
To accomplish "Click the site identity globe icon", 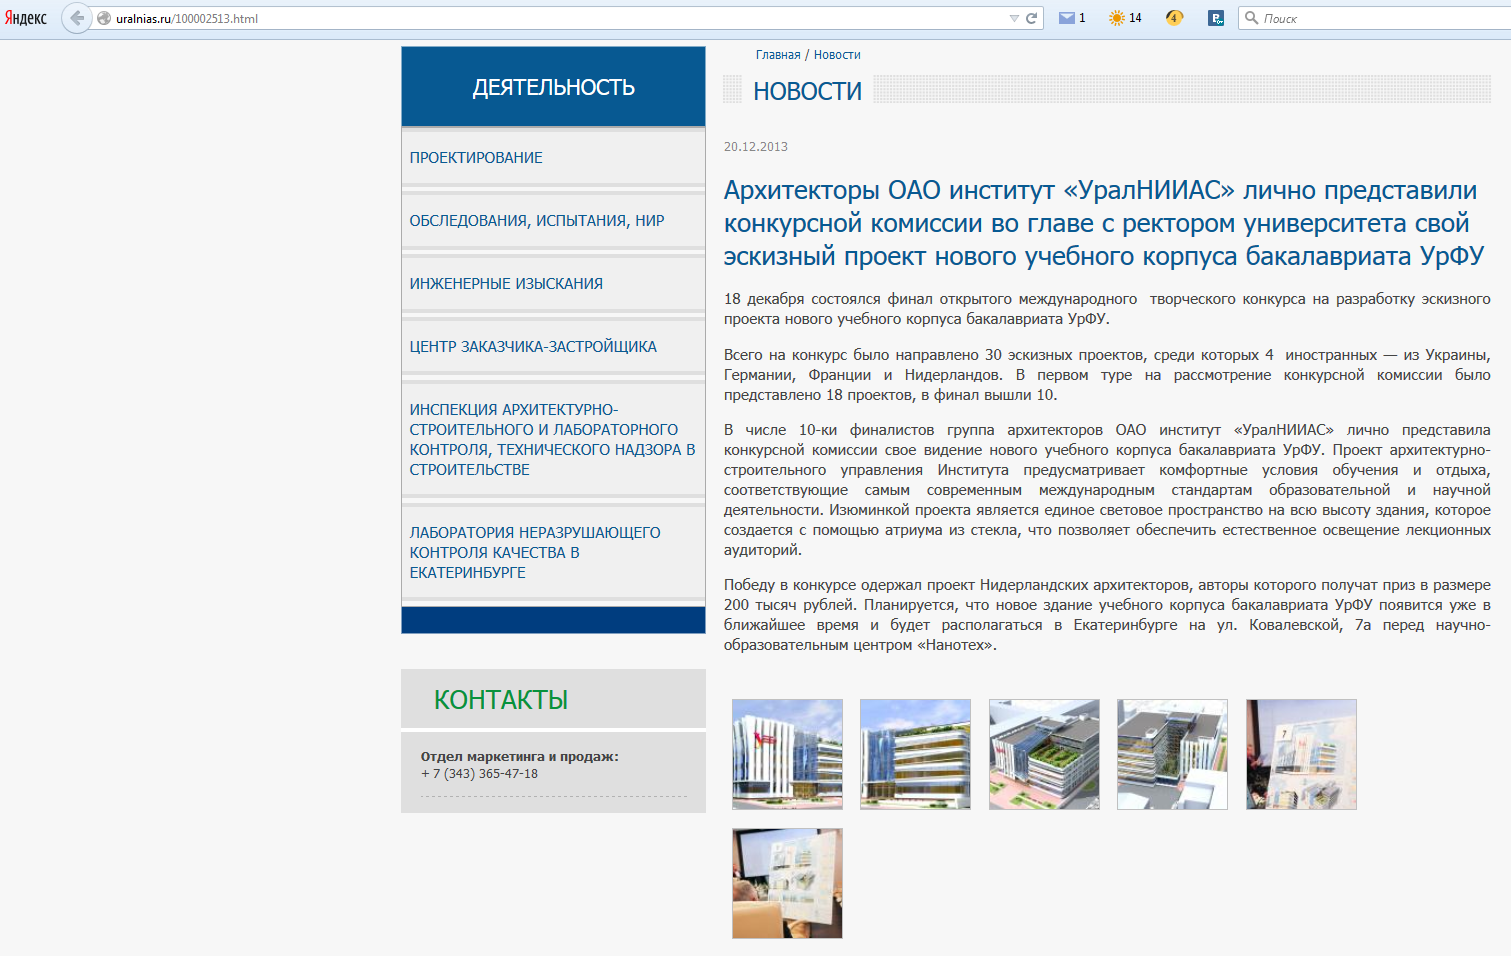I will click(x=103, y=18).
